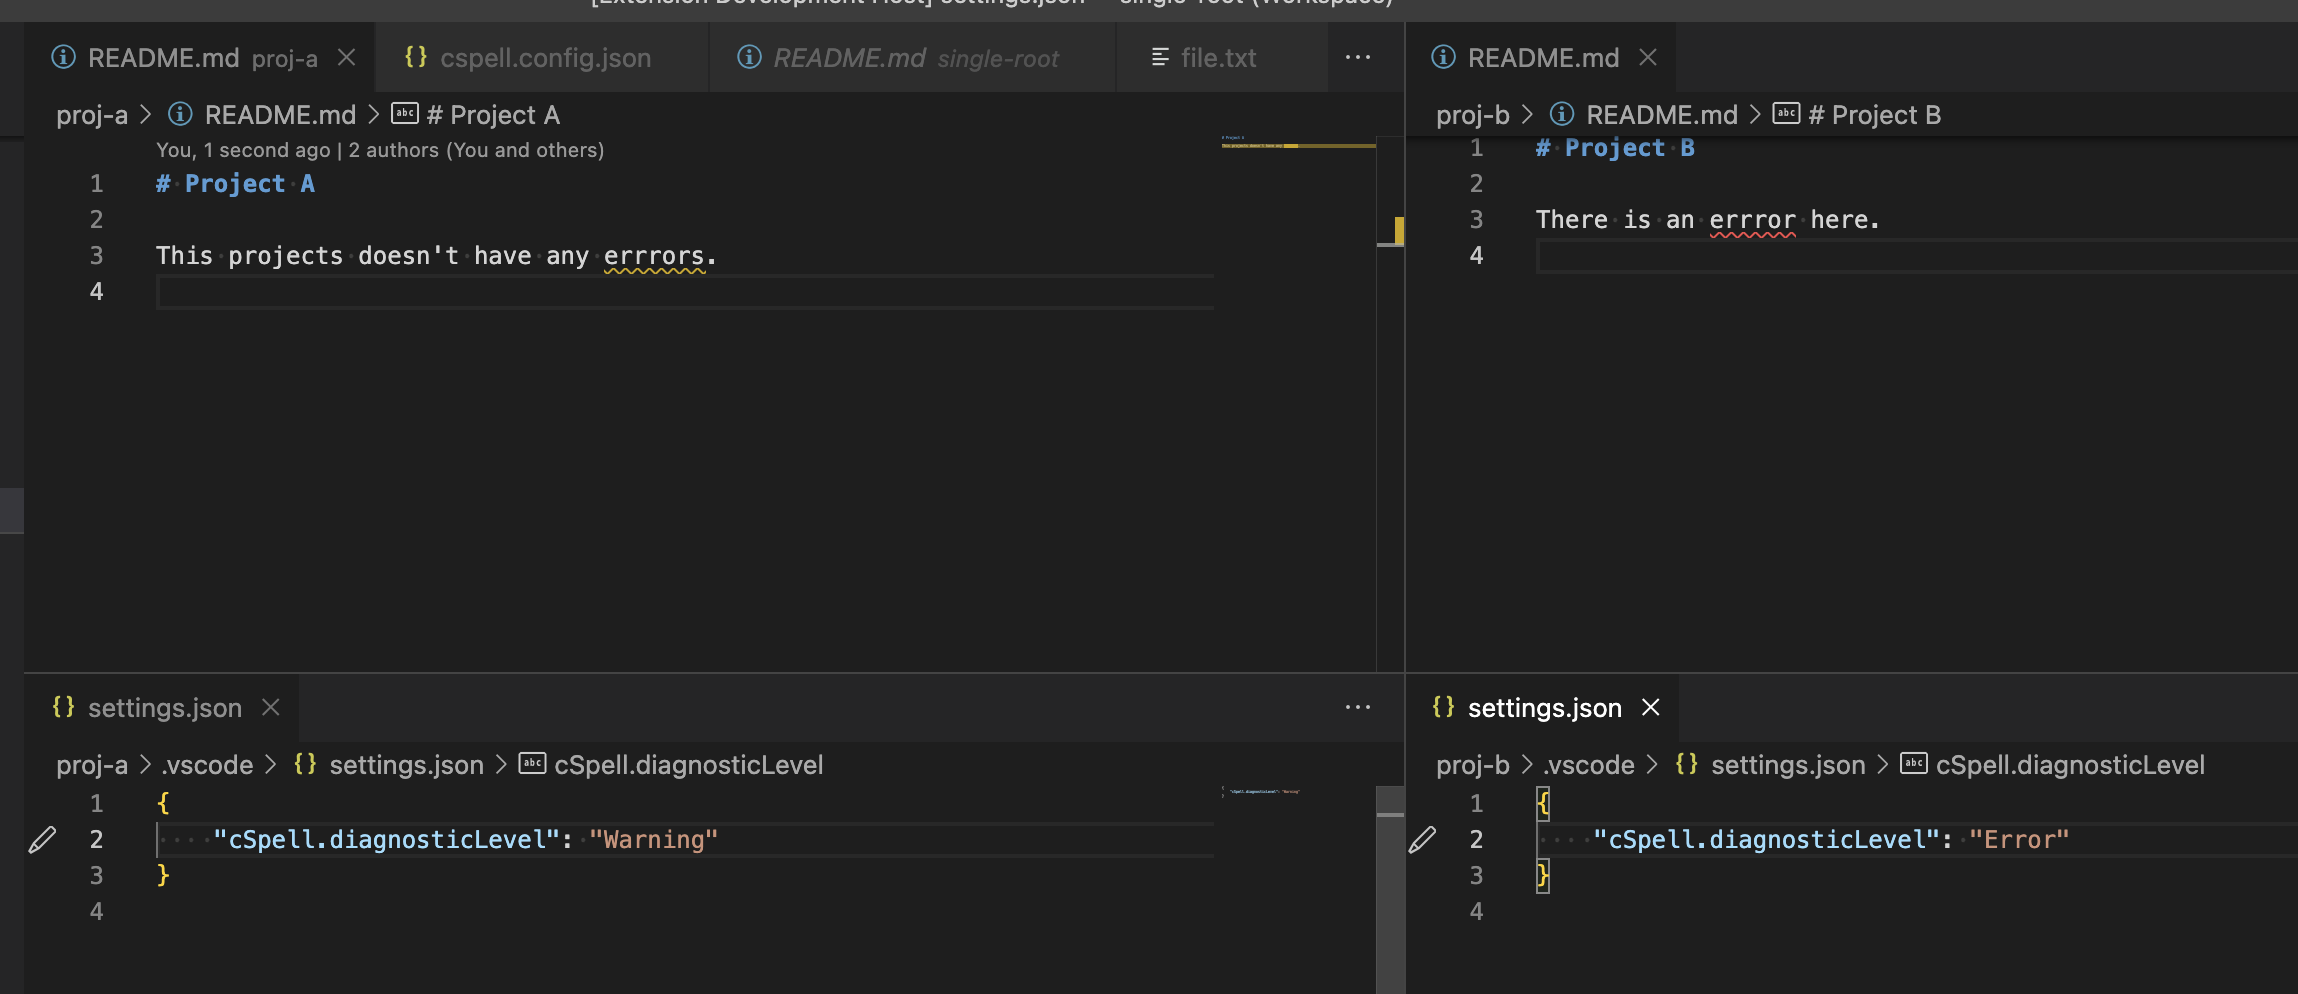Click proj-b breadcrumb above README editor

coord(1473,115)
